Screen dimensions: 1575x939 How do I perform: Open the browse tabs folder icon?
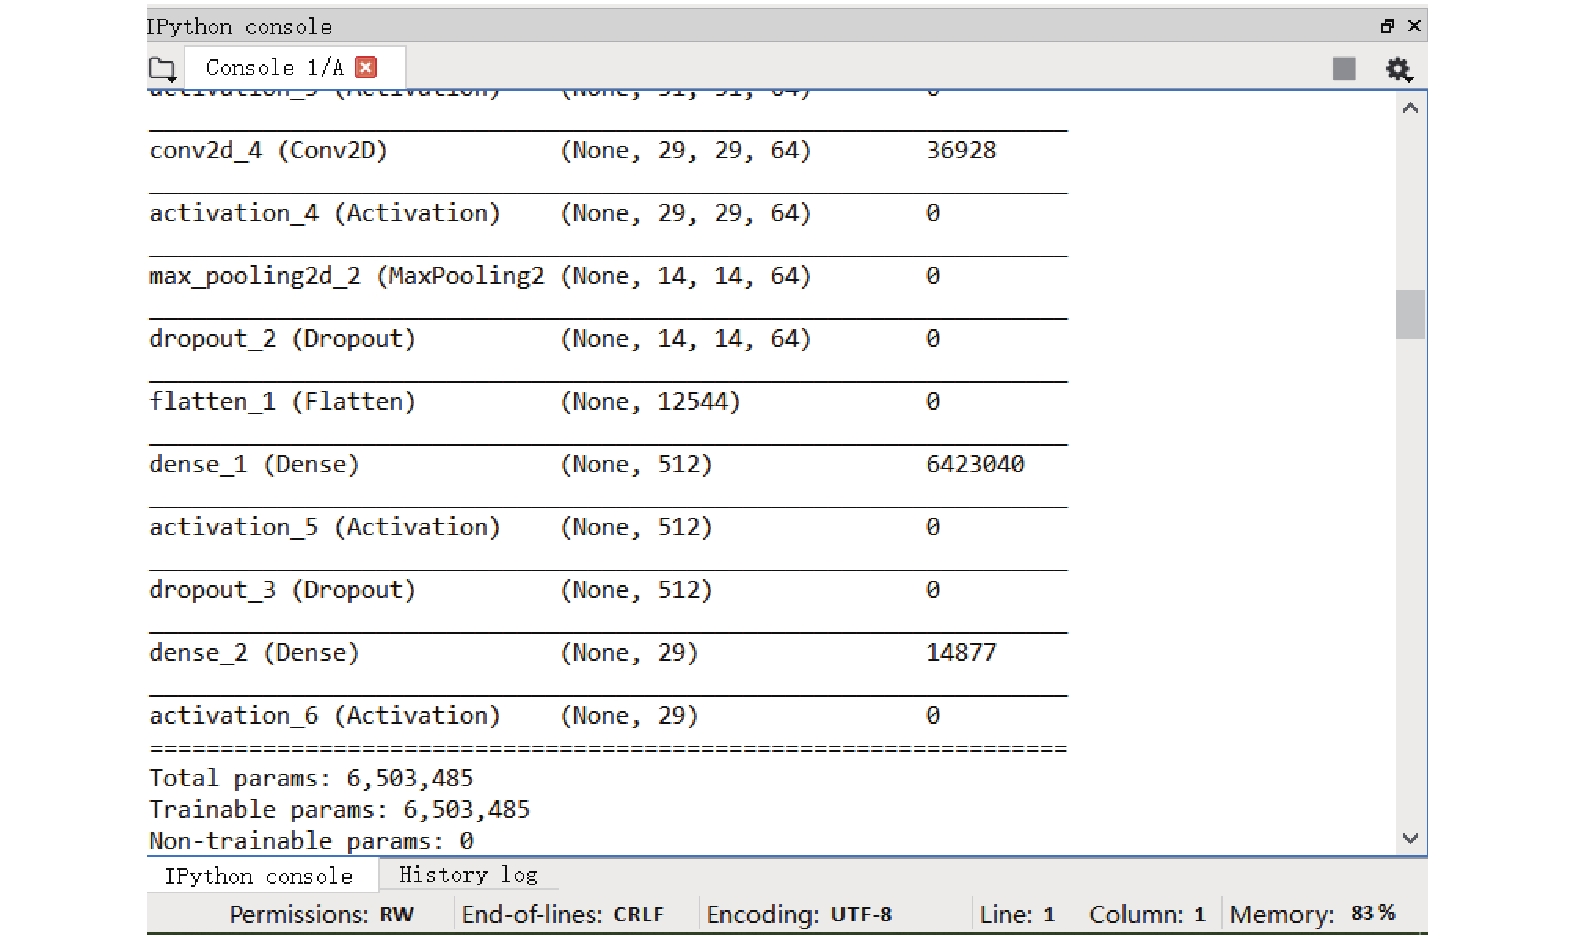(162, 69)
